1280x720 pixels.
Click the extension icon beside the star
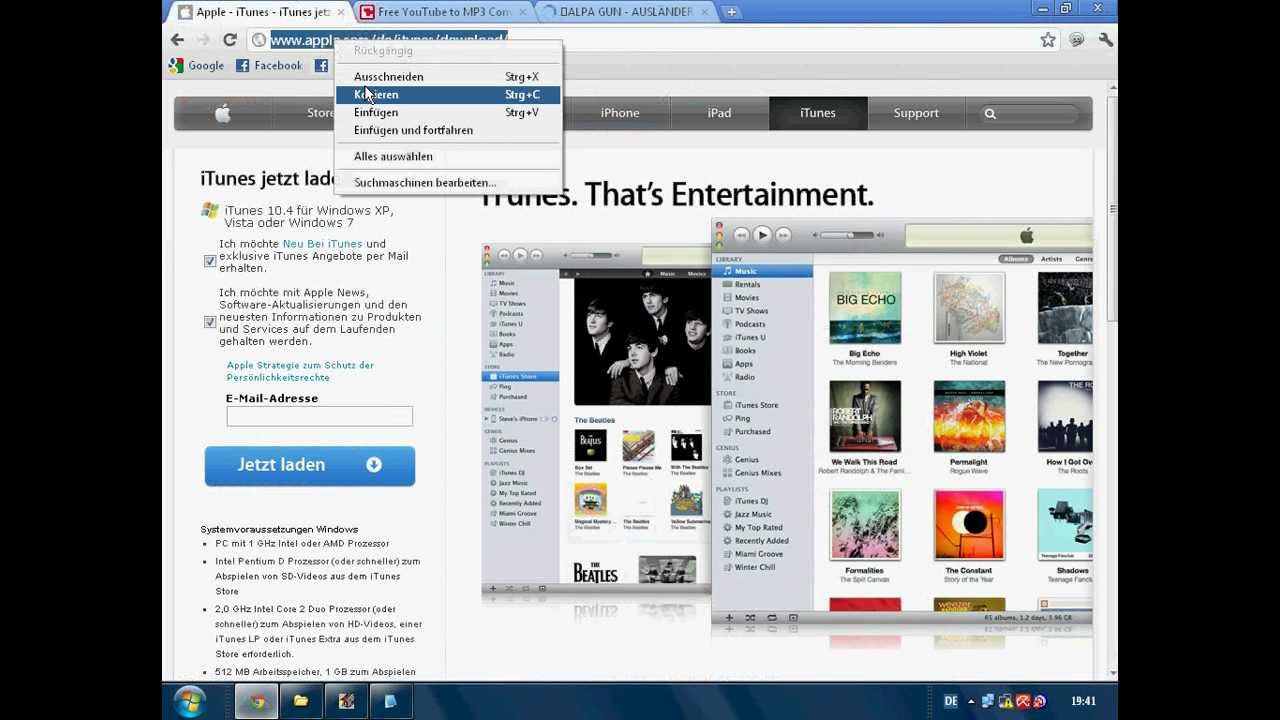1077,40
